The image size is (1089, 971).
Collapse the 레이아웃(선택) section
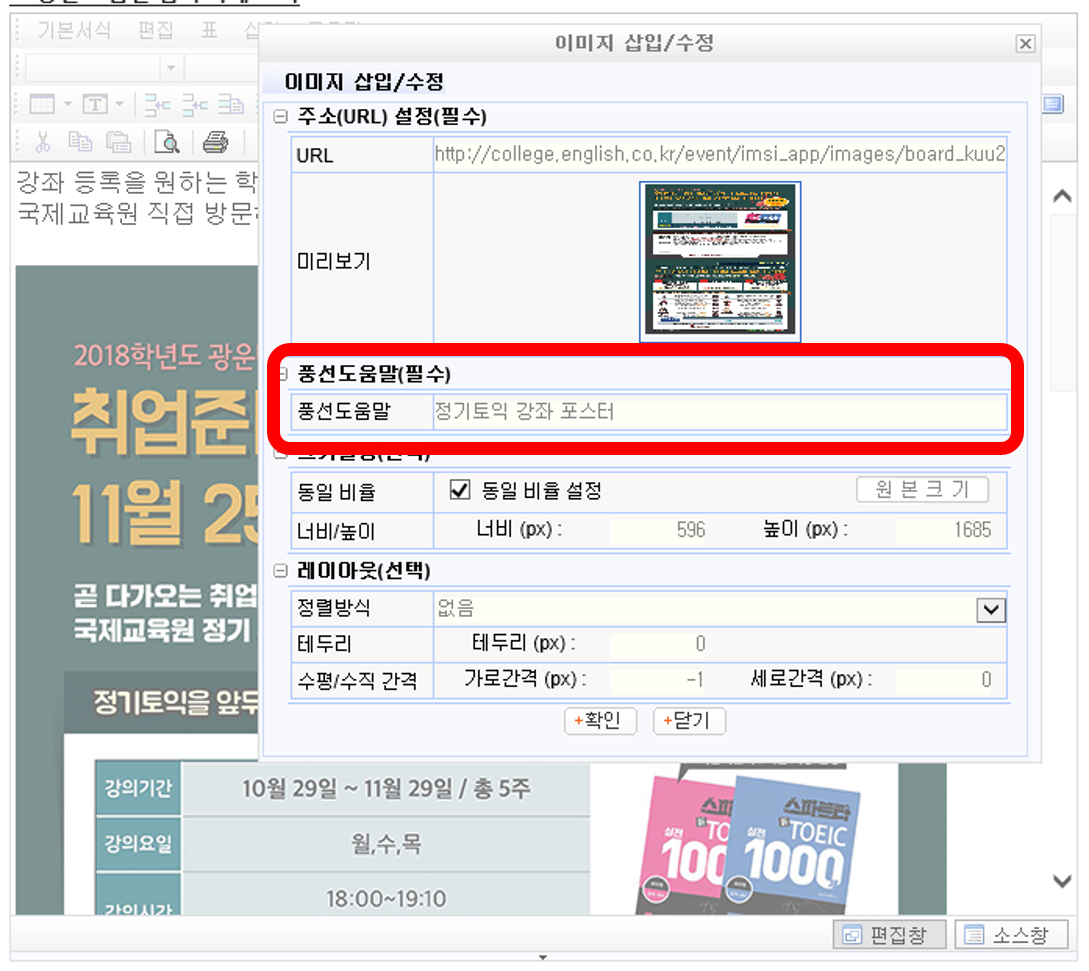[281, 571]
